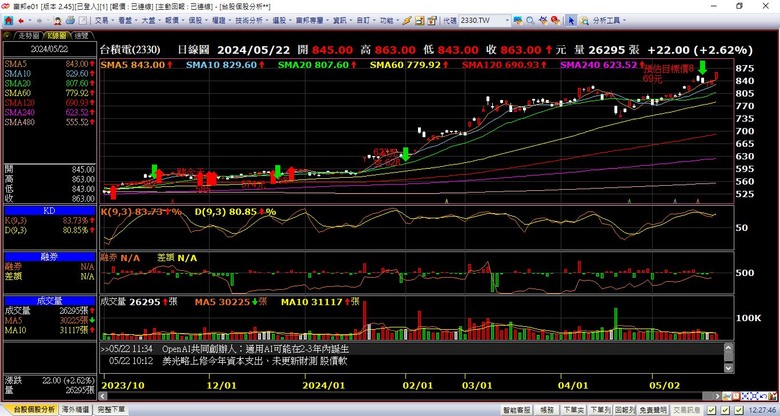Click the chart settings icon after scrollbar
The image size is (780, 416).
click(x=726, y=396)
